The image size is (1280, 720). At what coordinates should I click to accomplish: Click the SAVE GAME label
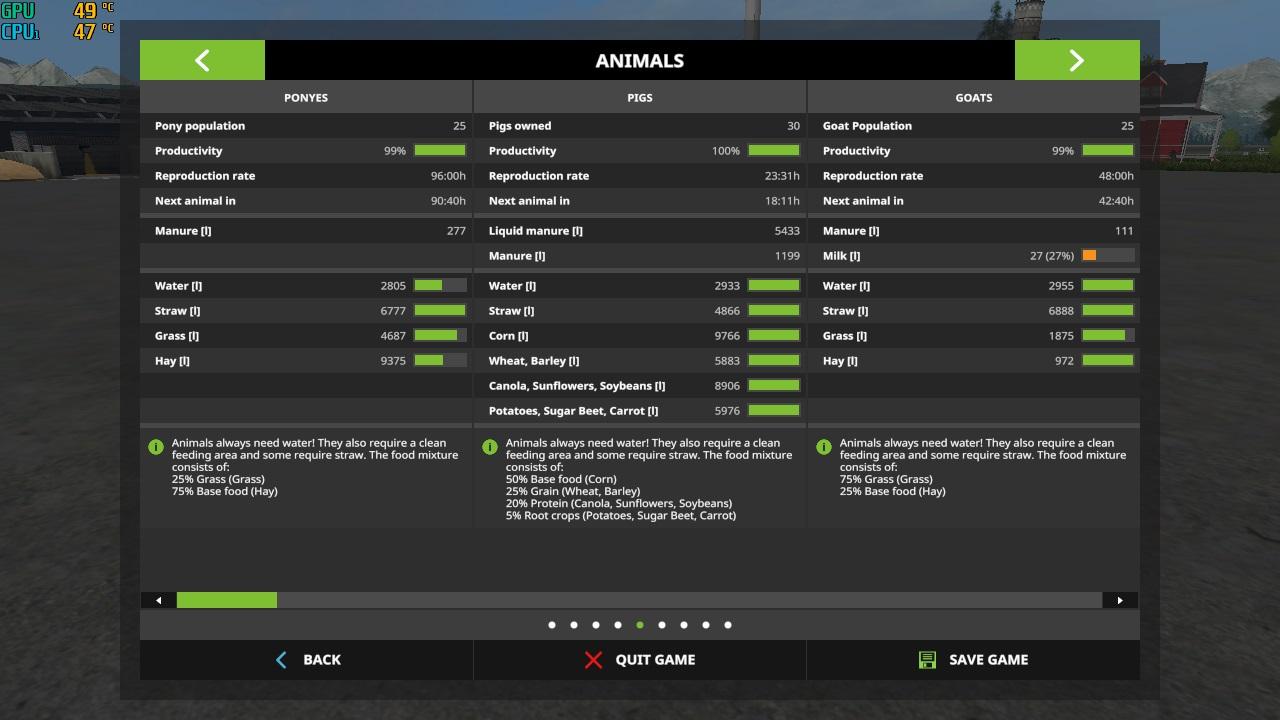tap(988, 660)
